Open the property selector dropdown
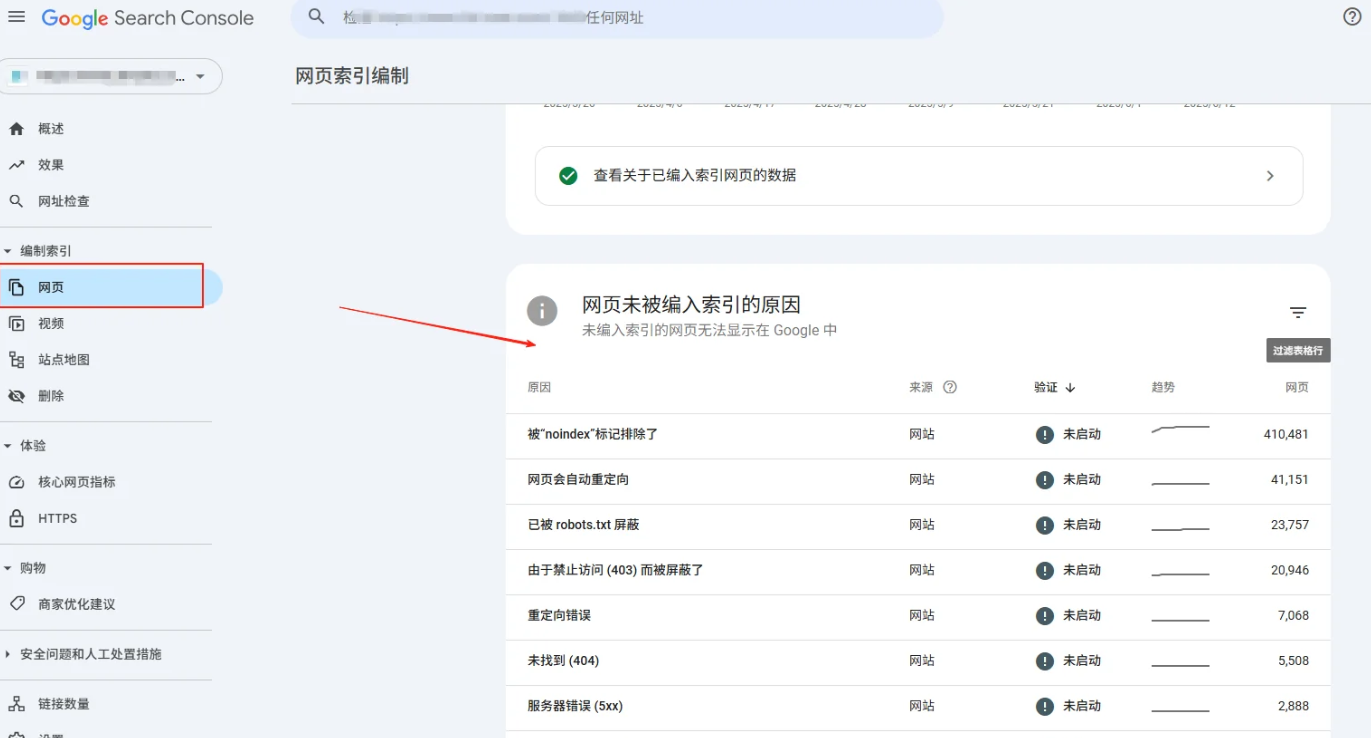This screenshot has width=1371, height=738. tap(200, 76)
